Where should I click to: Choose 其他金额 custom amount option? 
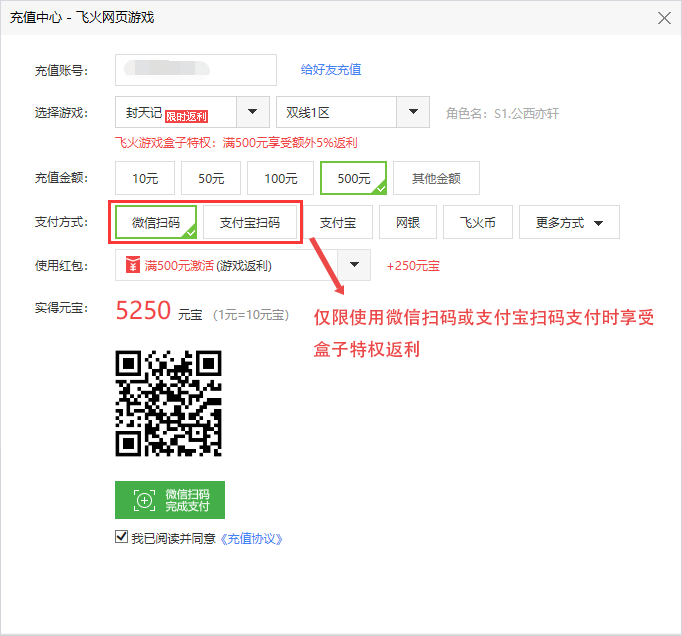436,178
